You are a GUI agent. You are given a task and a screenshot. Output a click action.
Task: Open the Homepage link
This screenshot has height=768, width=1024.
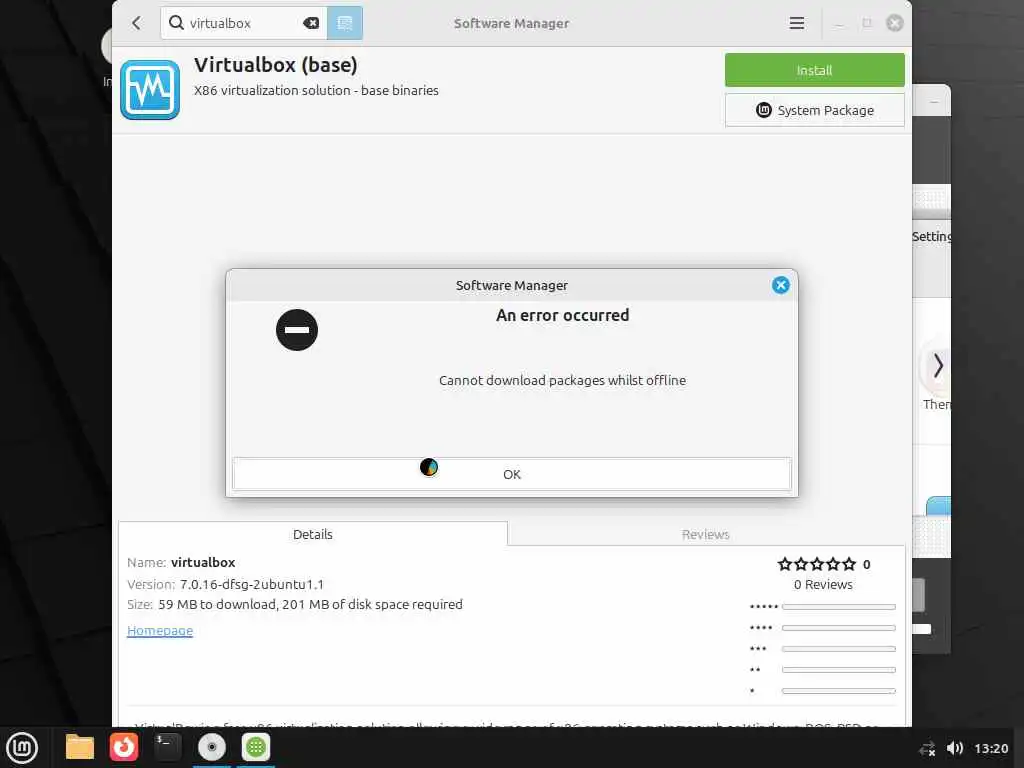160,630
